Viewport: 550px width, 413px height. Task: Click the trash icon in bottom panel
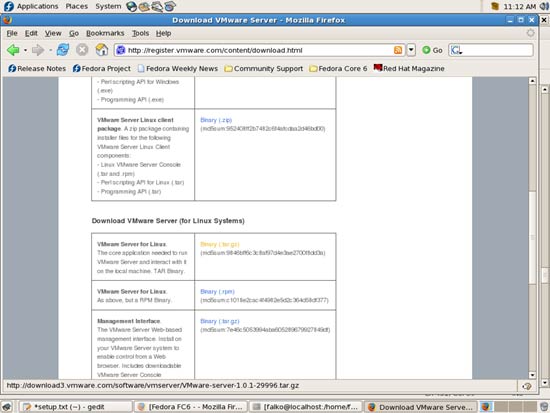pyautogui.click(x=544, y=407)
